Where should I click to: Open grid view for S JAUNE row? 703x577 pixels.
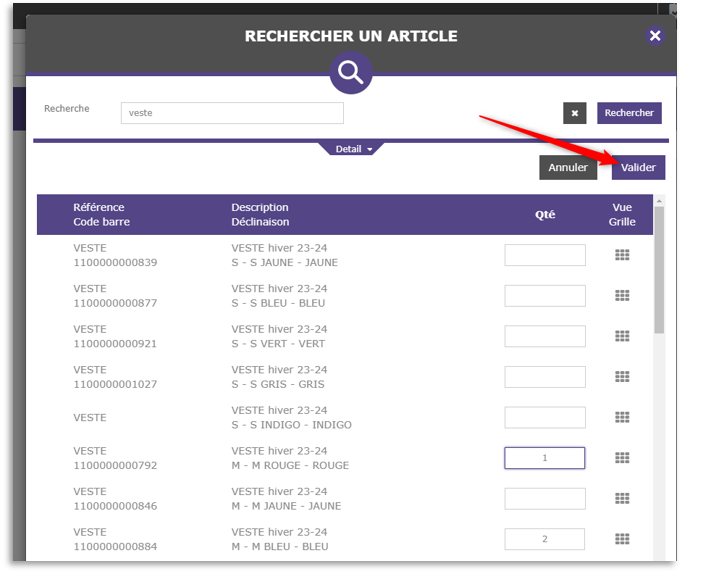[622, 255]
